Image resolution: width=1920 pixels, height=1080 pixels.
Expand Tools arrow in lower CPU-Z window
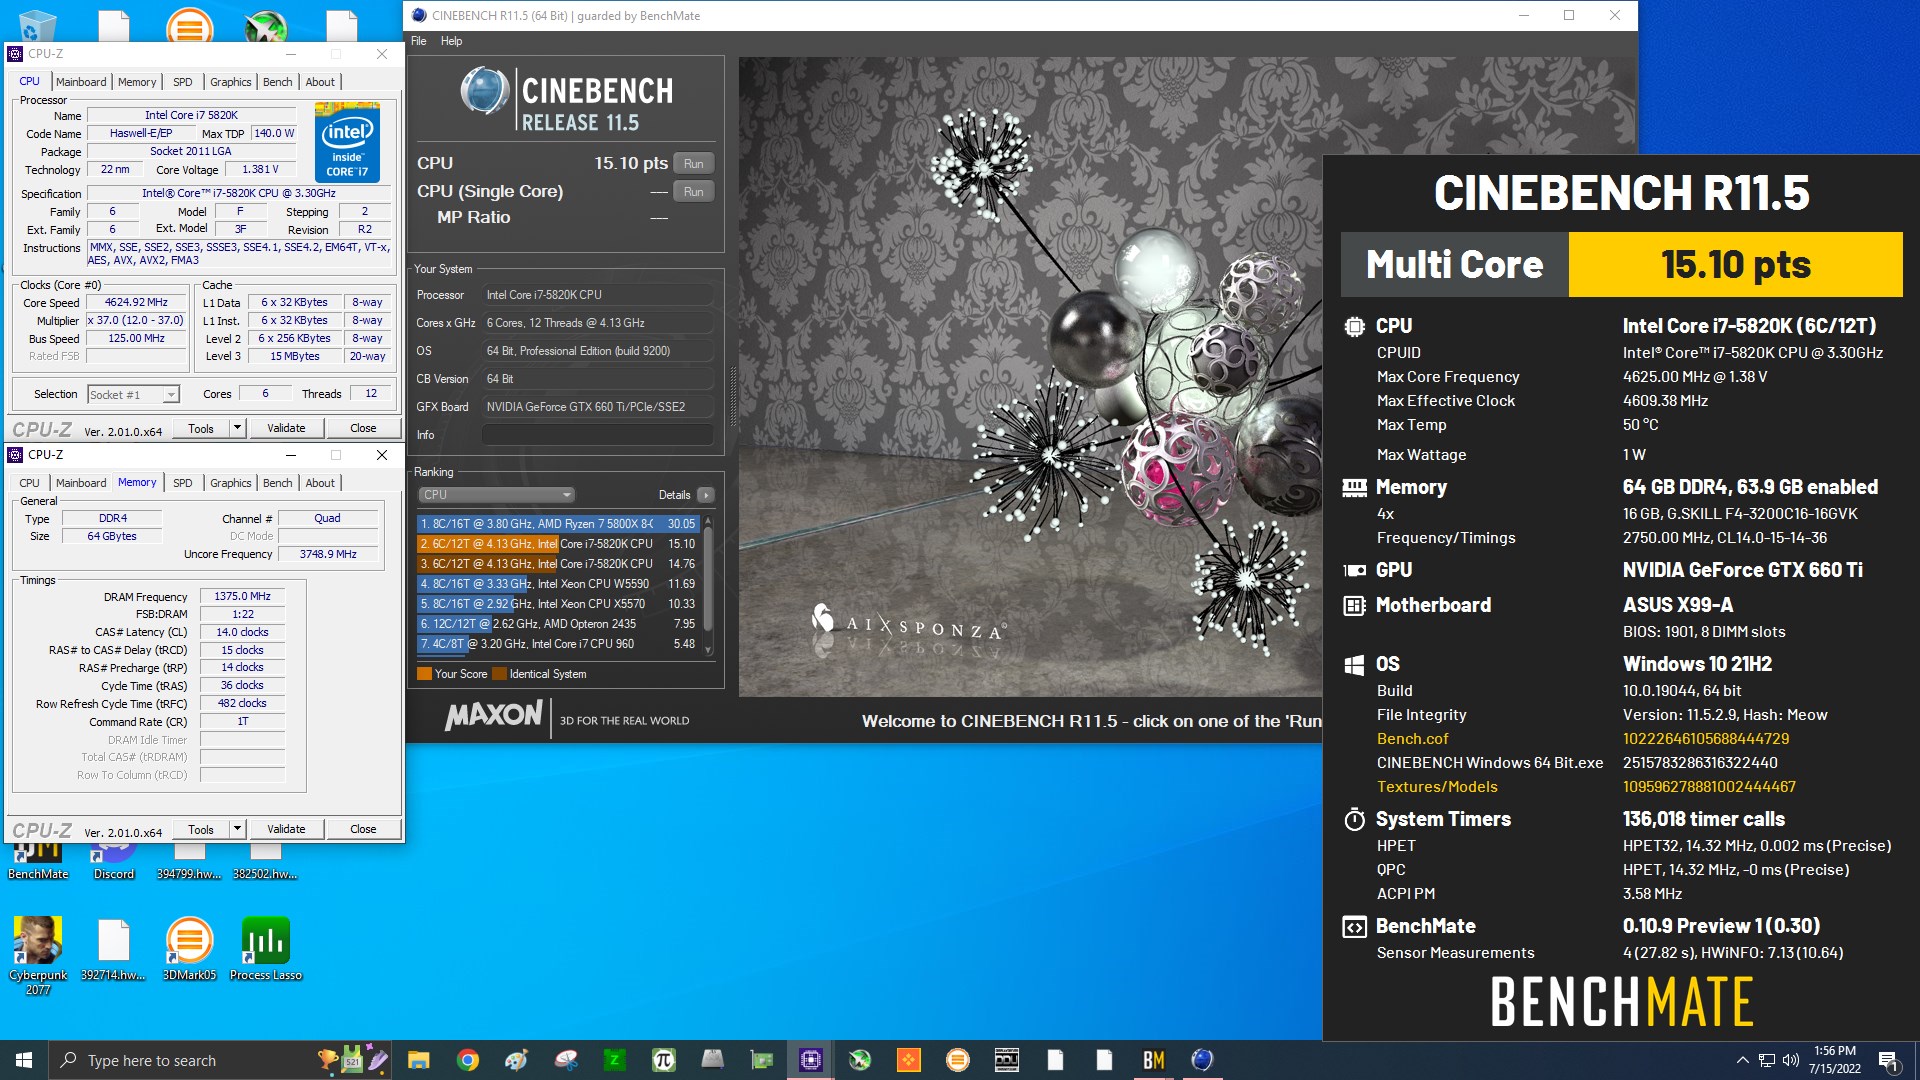click(237, 829)
